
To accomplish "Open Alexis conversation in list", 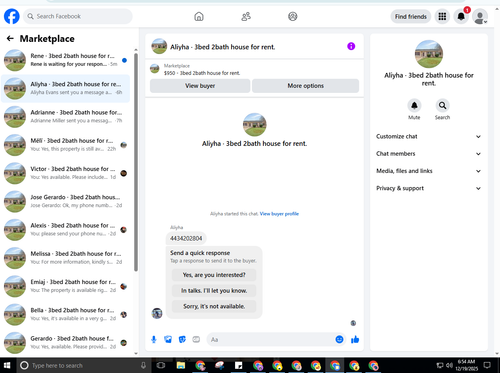I will pos(66,230).
